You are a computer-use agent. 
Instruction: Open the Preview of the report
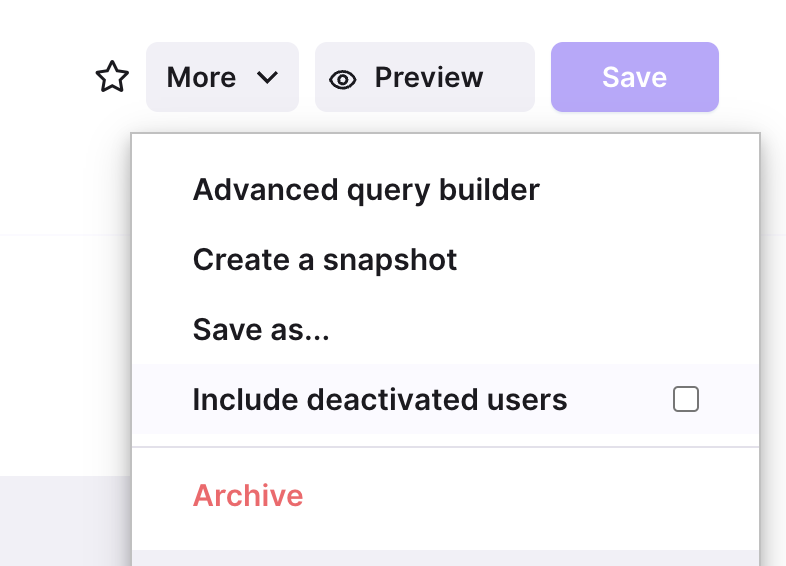tap(425, 77)
